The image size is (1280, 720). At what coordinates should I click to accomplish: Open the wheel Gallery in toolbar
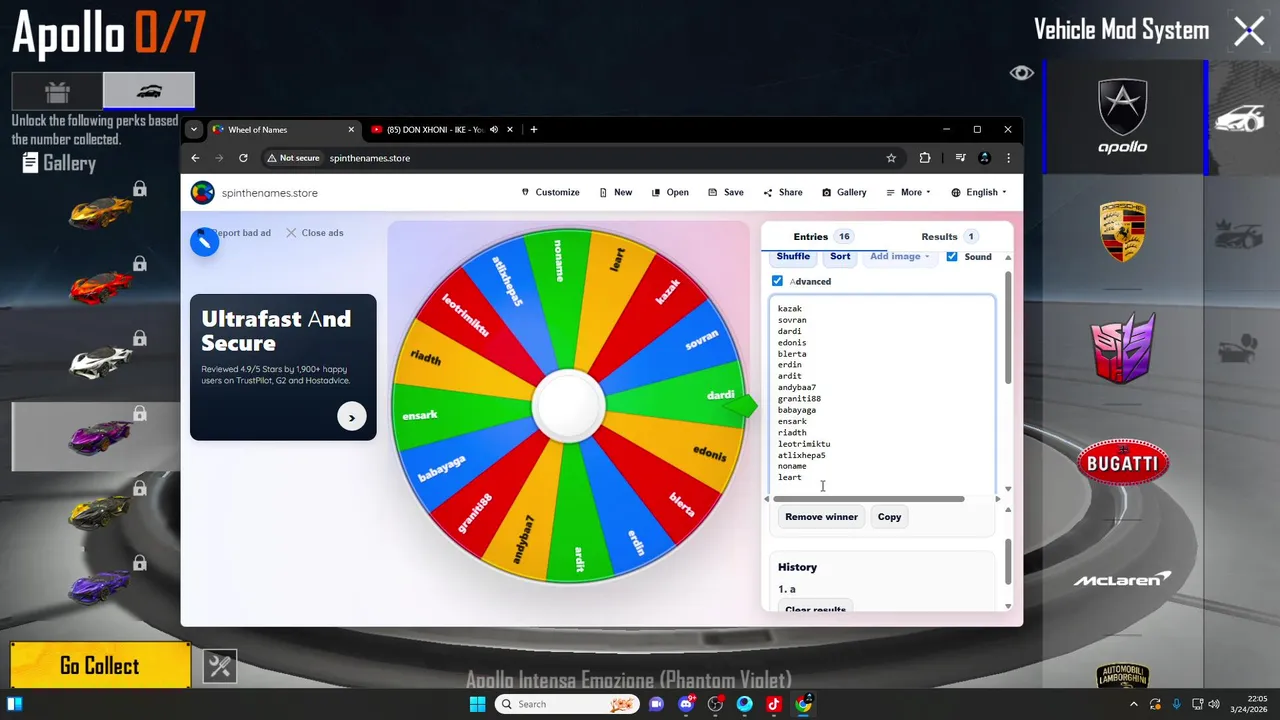pyautogui.click(x=844, y=192)
